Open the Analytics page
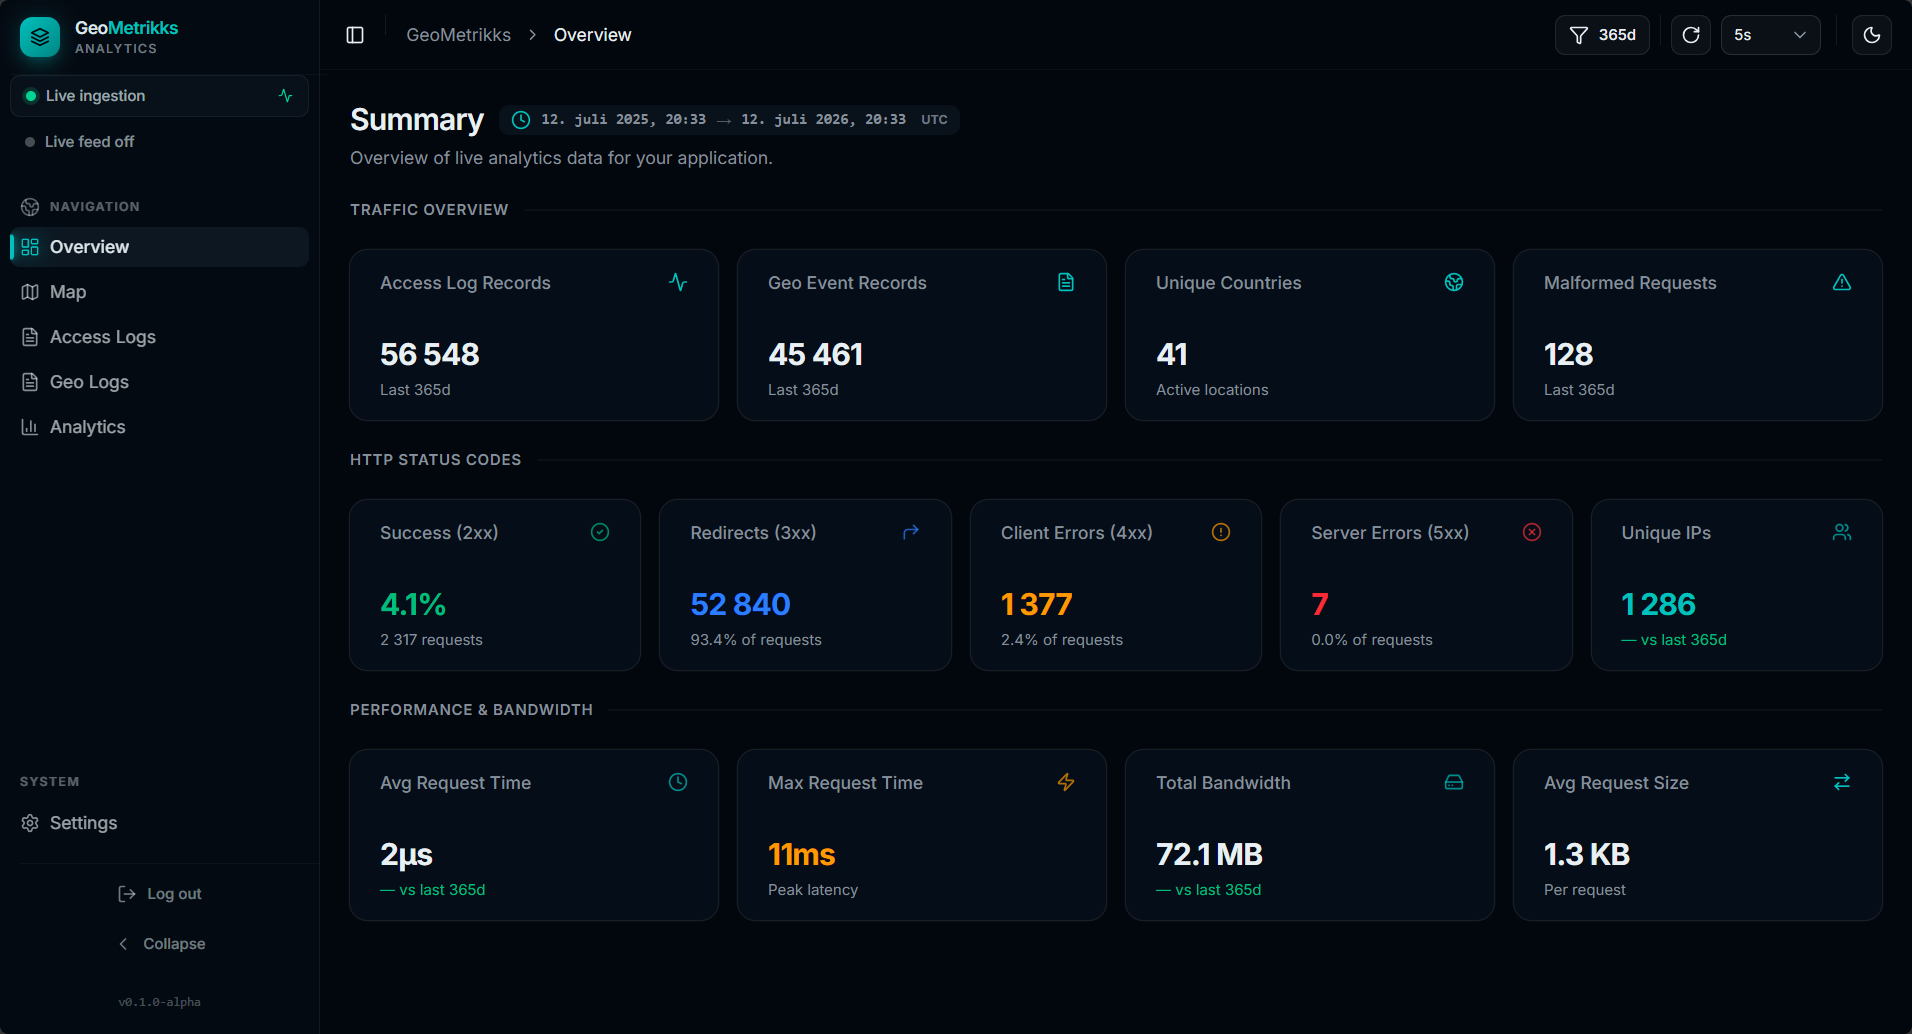The width and height of the screenshot is (1912, 1034). (159, 427)
